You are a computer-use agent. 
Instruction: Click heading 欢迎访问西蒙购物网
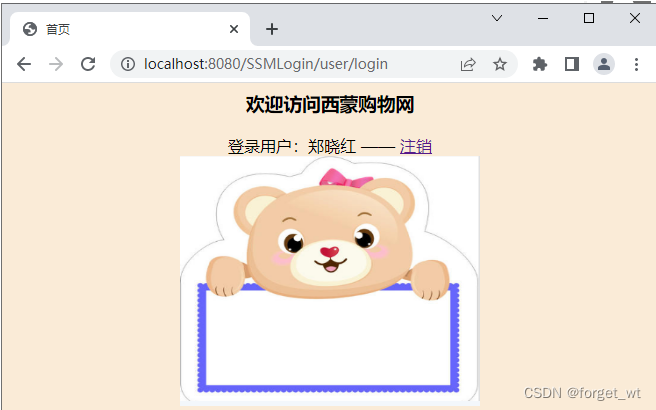click(x=330, y=104)
